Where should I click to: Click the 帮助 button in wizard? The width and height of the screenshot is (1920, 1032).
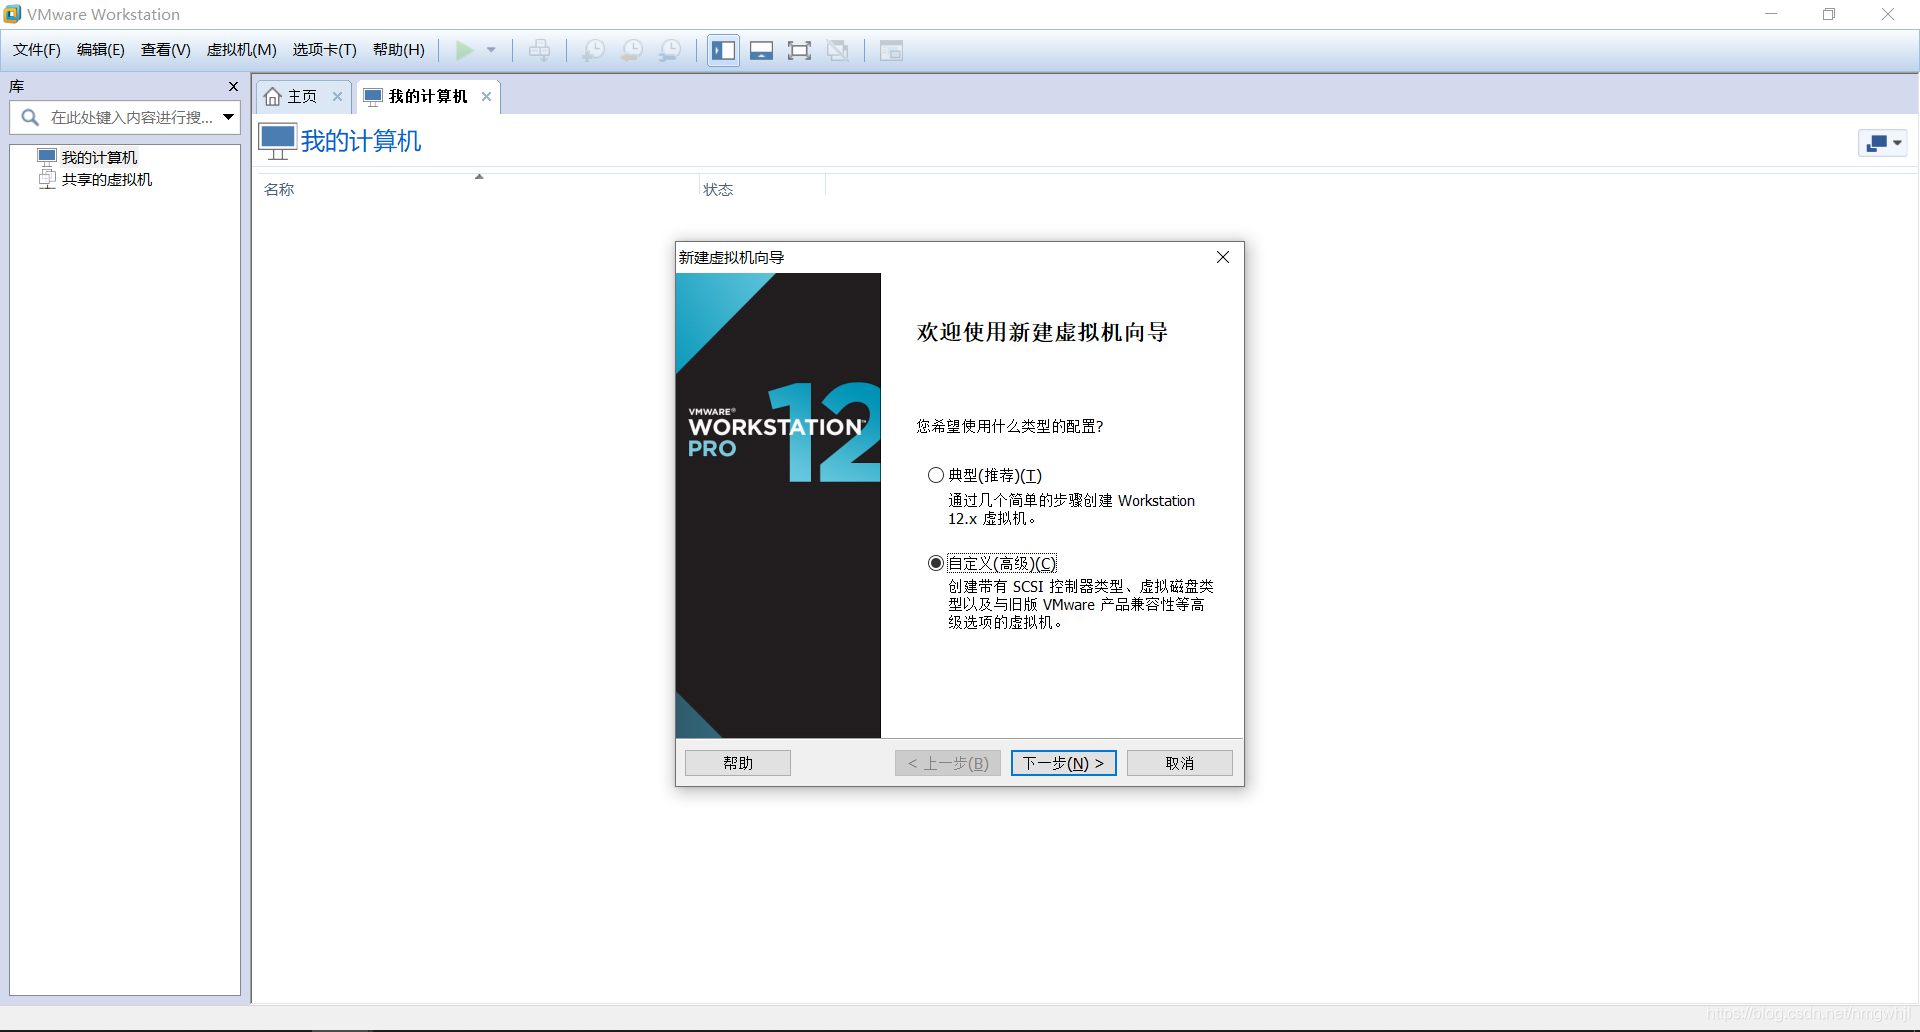tap(738, 763)
